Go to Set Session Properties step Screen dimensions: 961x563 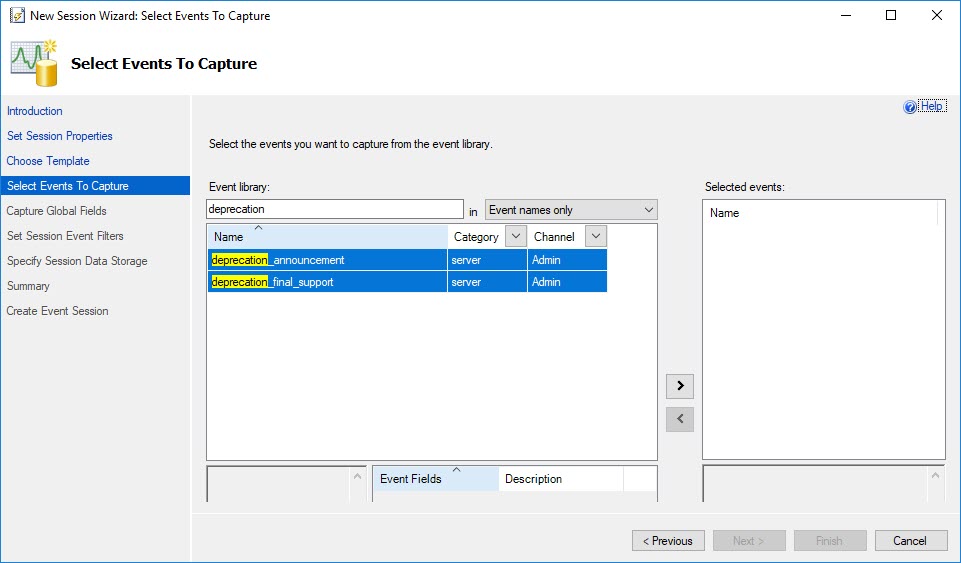tap(59, 136)
